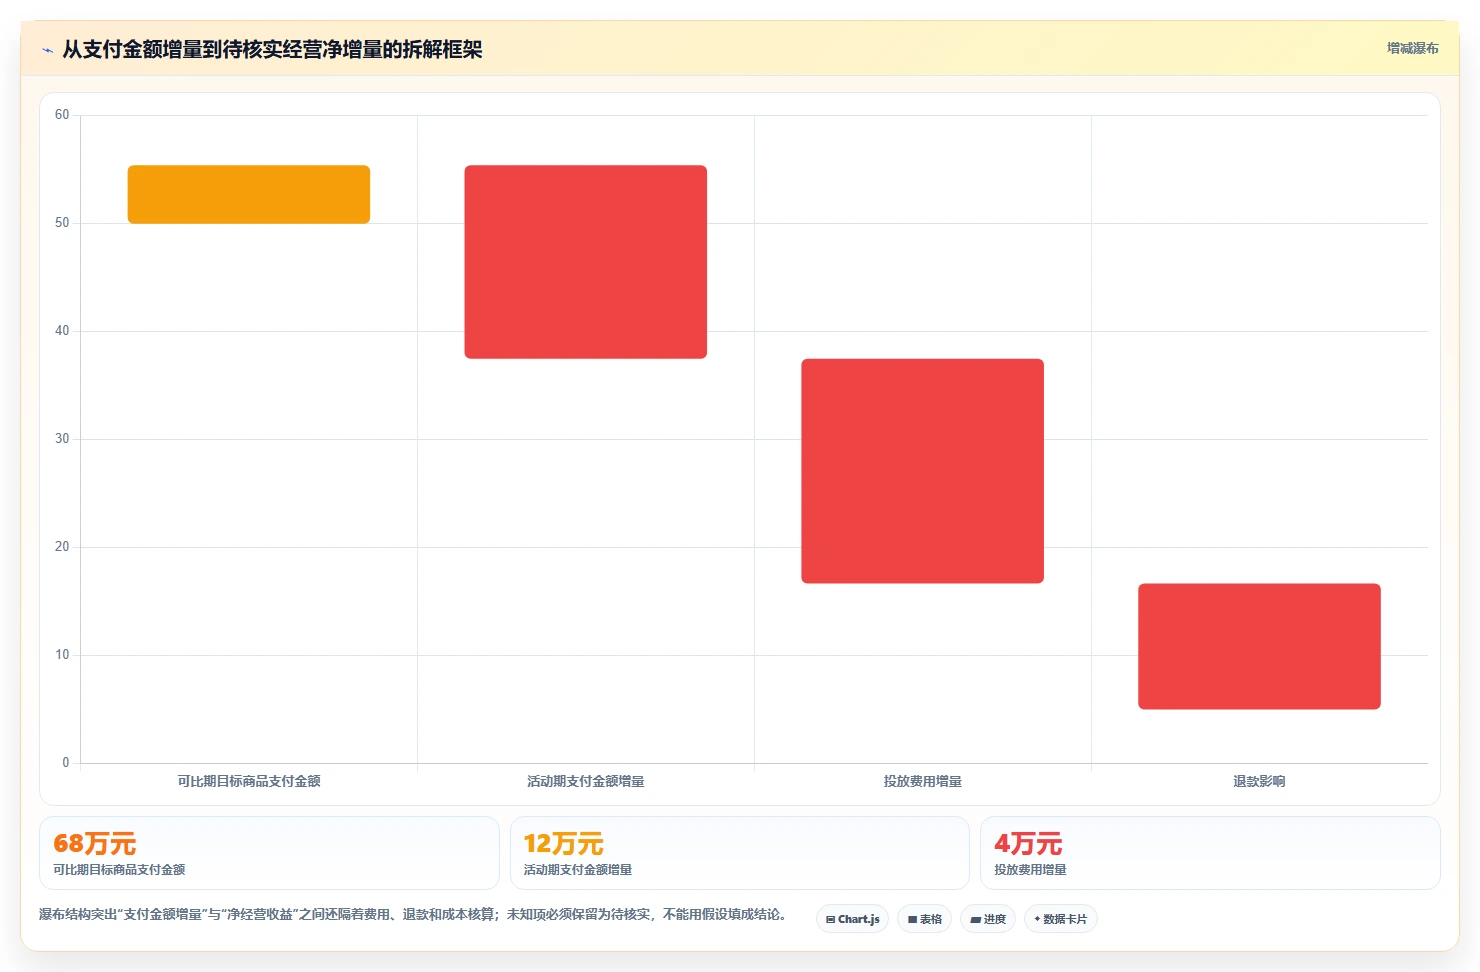1480x972 pixels.
Task: Click the 进度 chip
Action: (988, 919)
